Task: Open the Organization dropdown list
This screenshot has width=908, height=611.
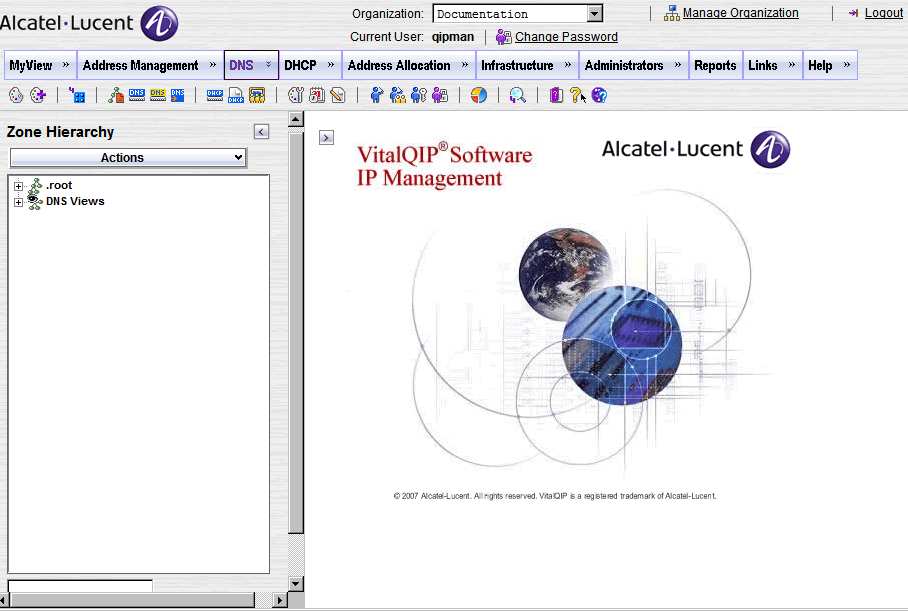Action: coord(595,13)
